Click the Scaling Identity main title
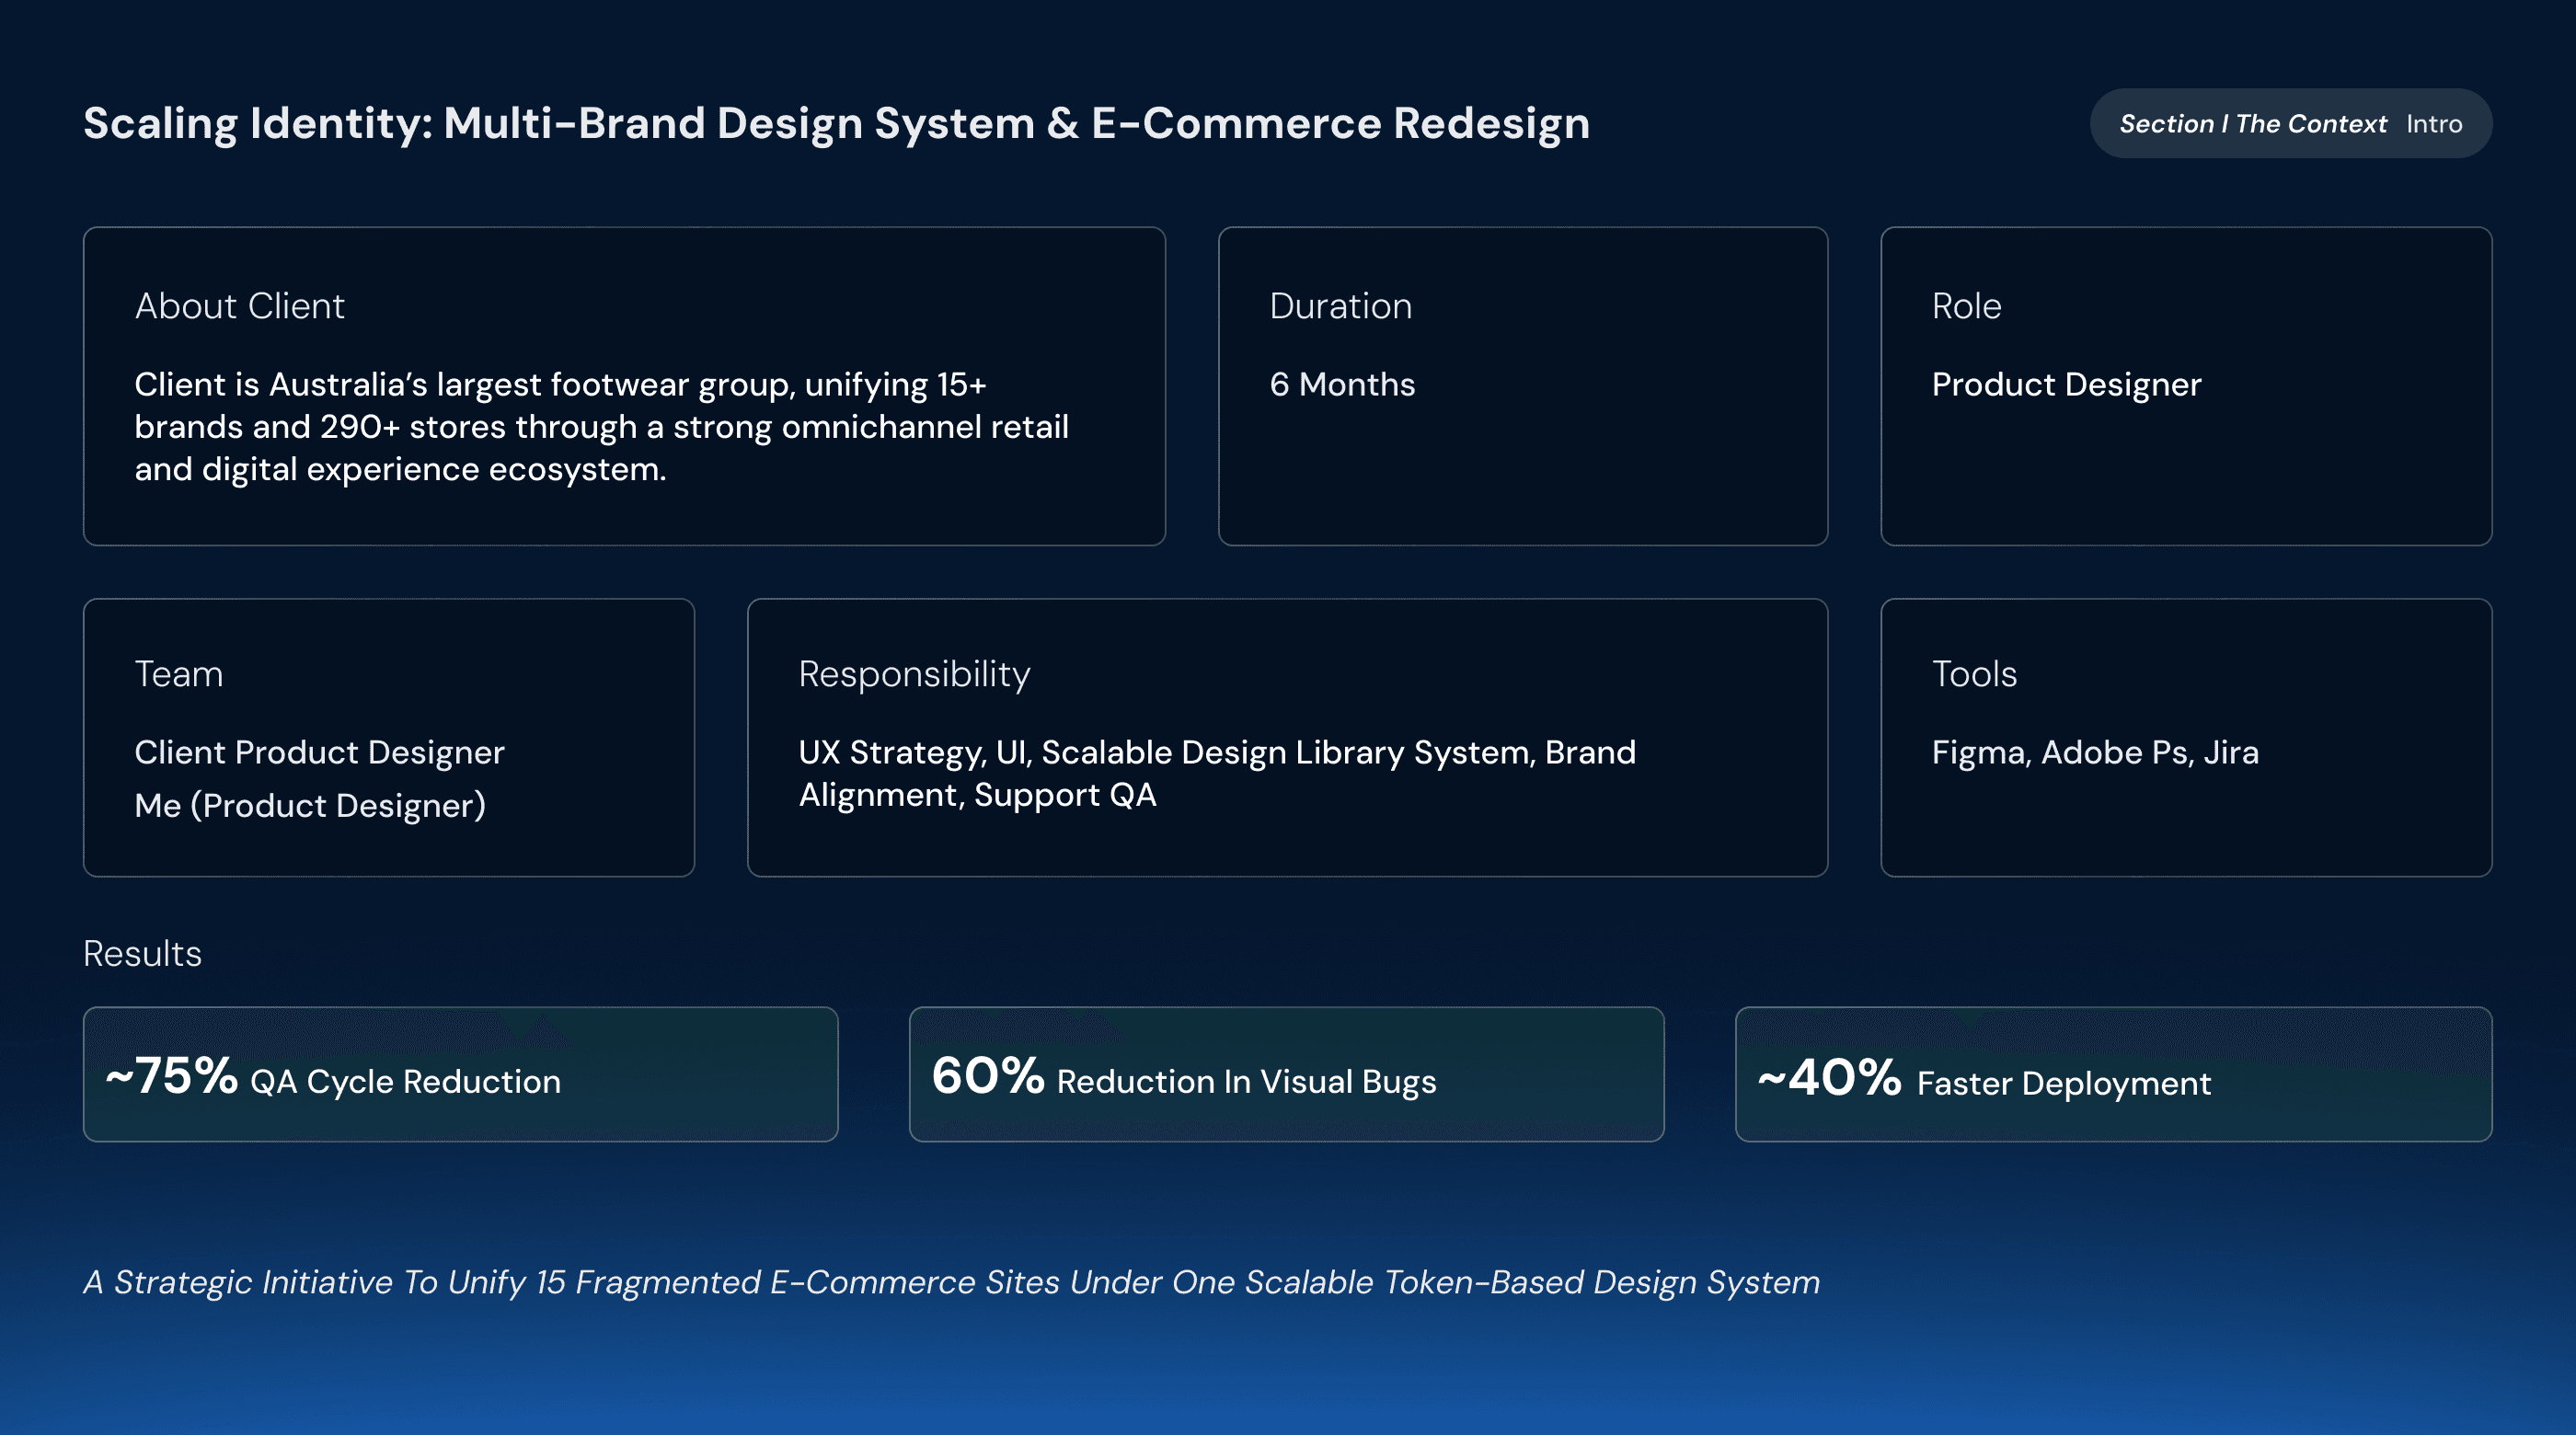The height and width of the screenshot is (1435, 2576). point(836,124)
